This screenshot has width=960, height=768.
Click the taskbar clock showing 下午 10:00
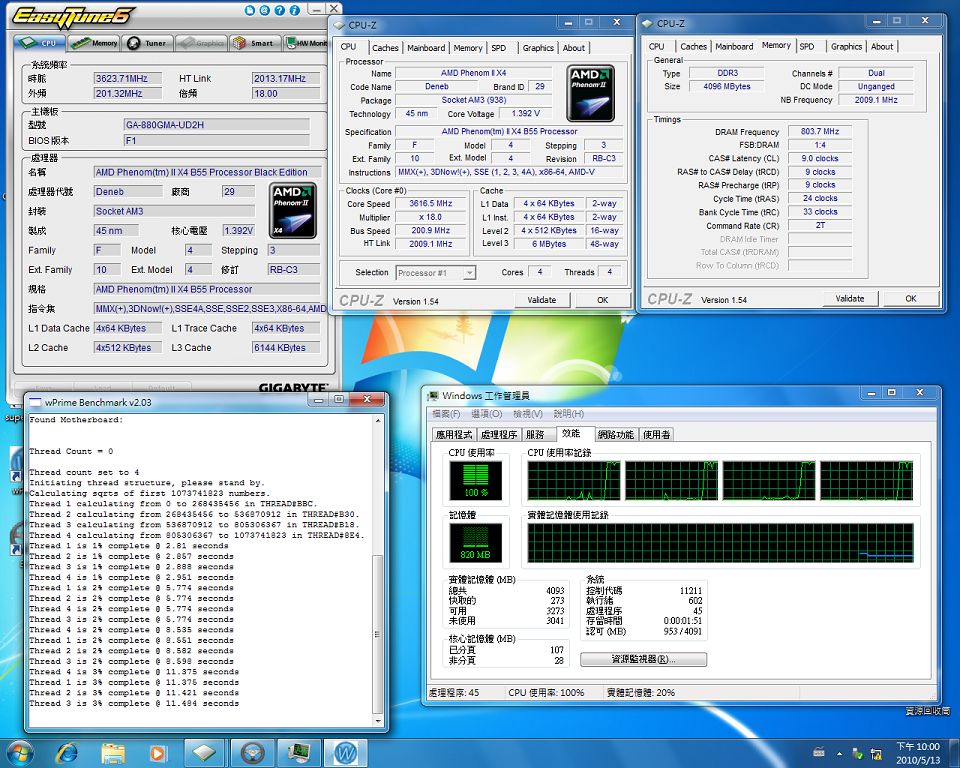pyautogui.click(x=918, y=753)
